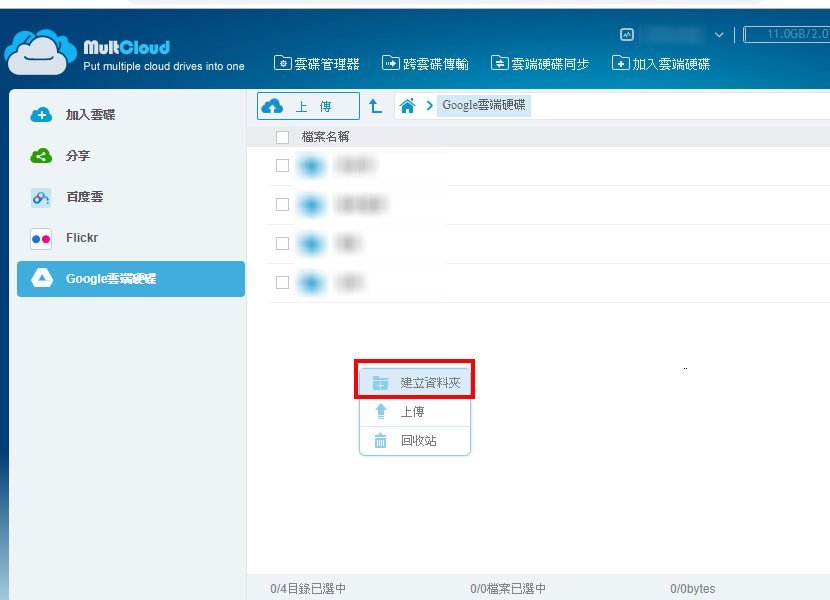This screenshot has height=600, width=830.
Task: Click the MultCloud cloud logo
Action: tap(40, 52)
